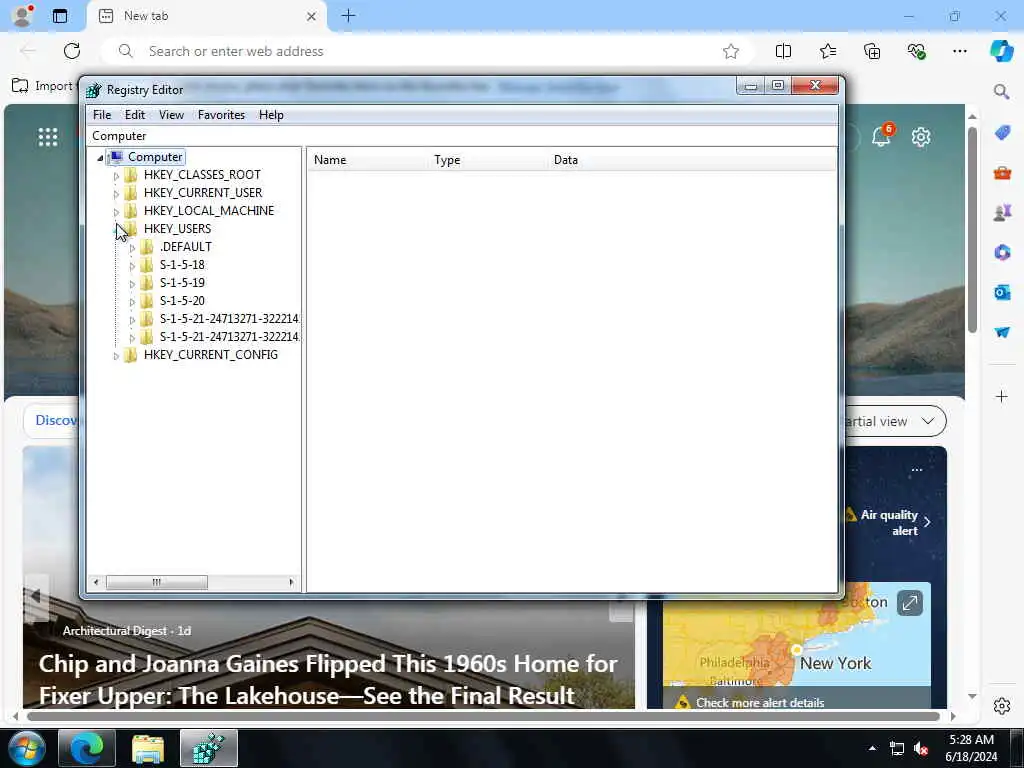Click the volume muted tray icon
Screen dimensions: 1024x768
[x=921, y=748]
